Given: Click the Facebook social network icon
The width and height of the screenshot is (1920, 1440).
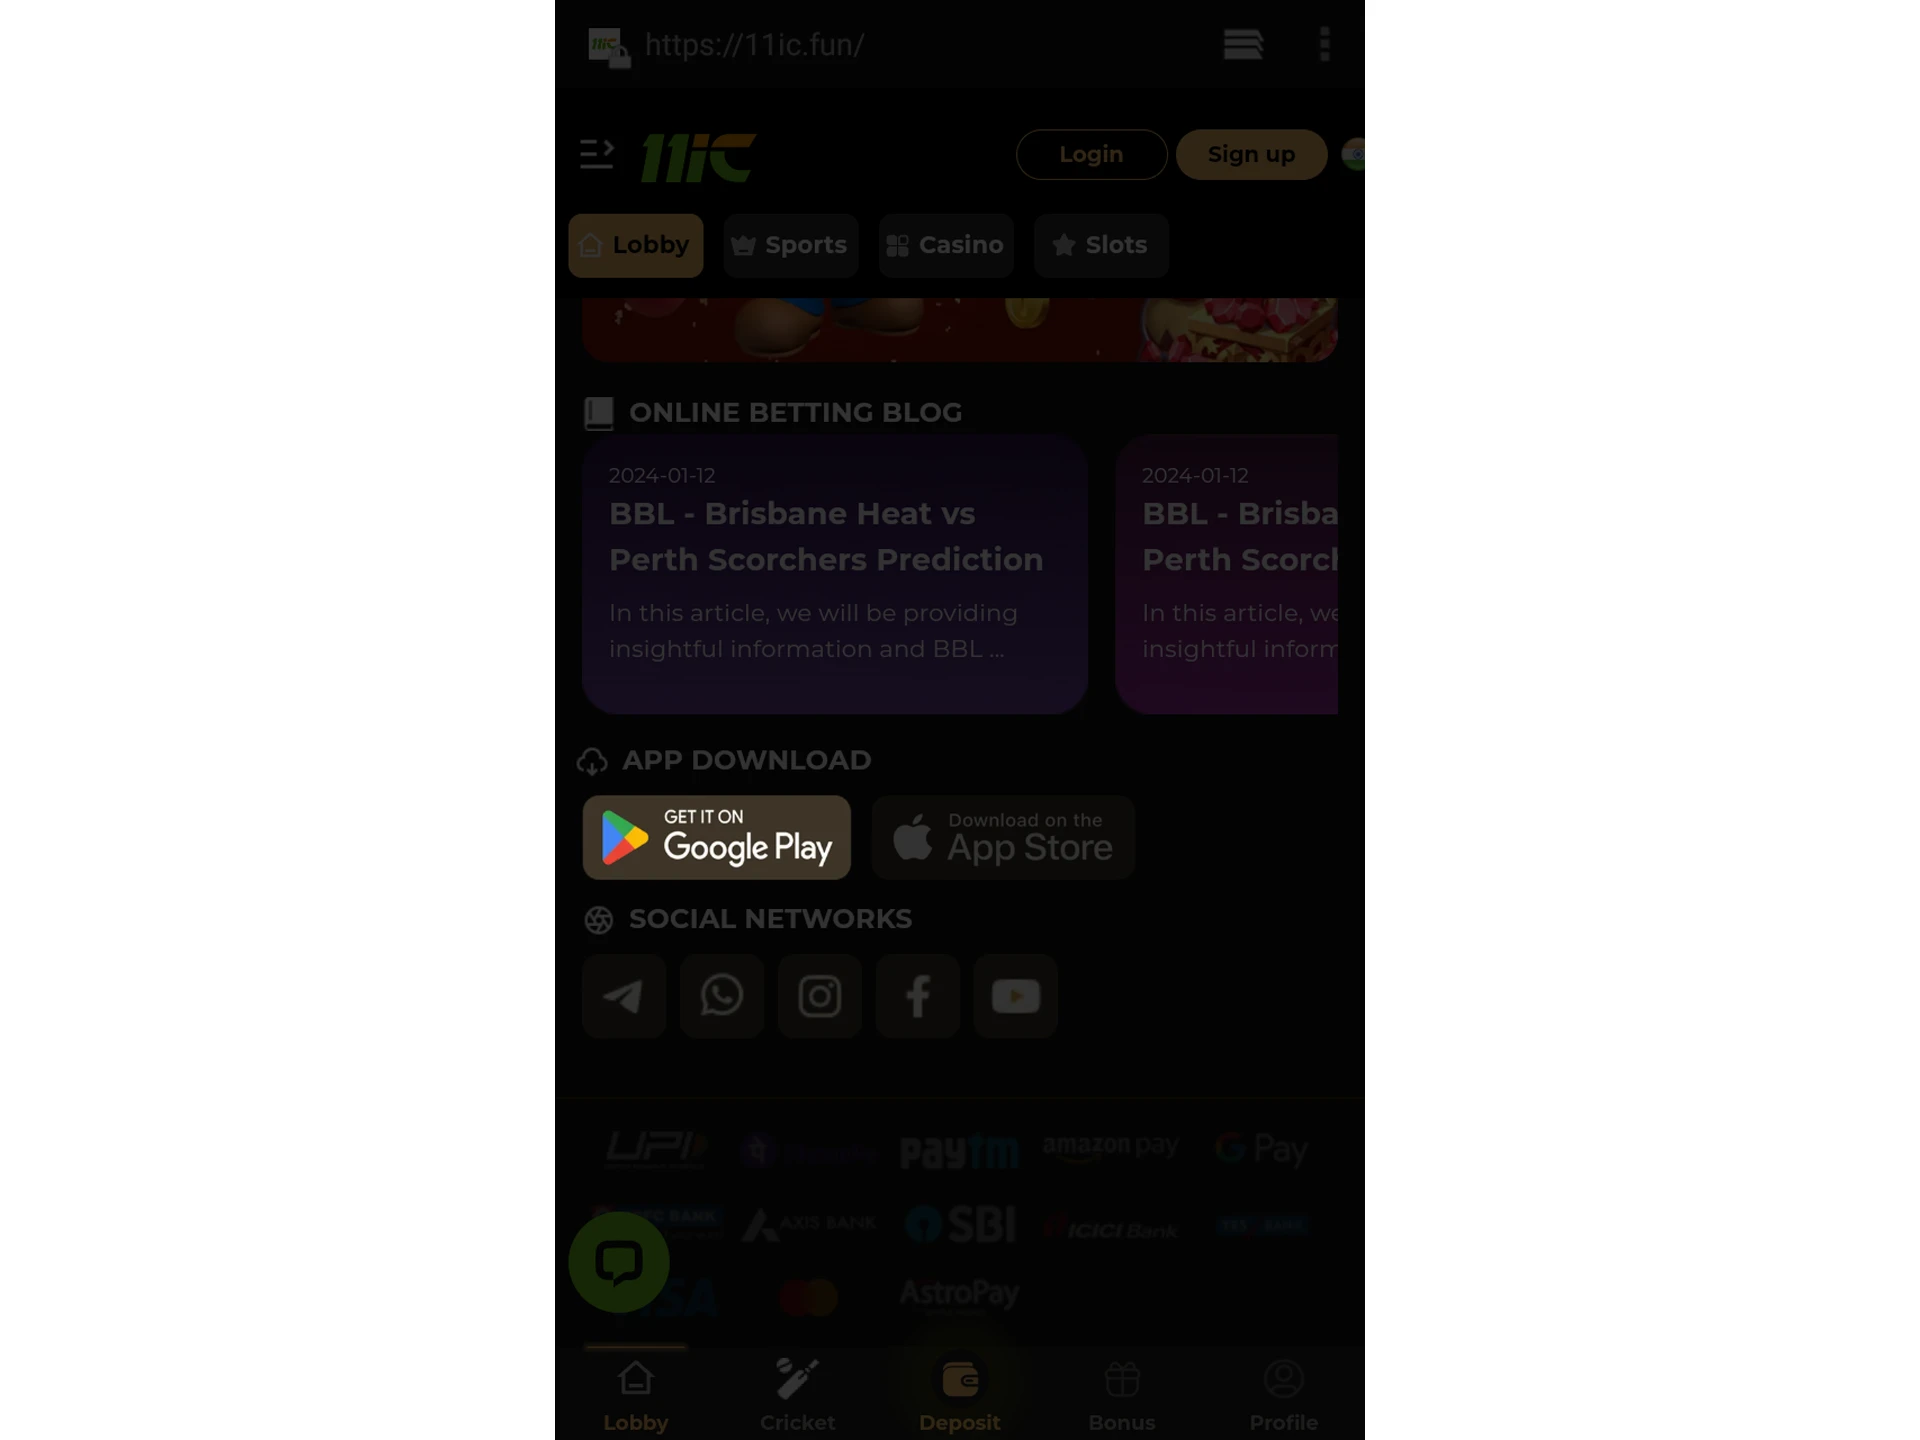Looking at the screenshot, I should click(x=918, y=995).
